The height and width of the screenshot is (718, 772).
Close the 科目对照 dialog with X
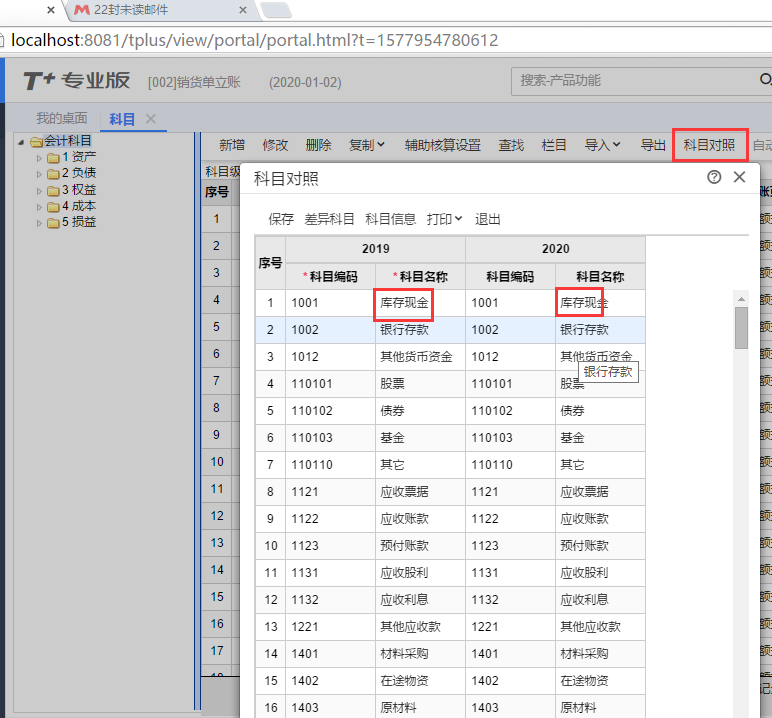[x=739, y=177]
